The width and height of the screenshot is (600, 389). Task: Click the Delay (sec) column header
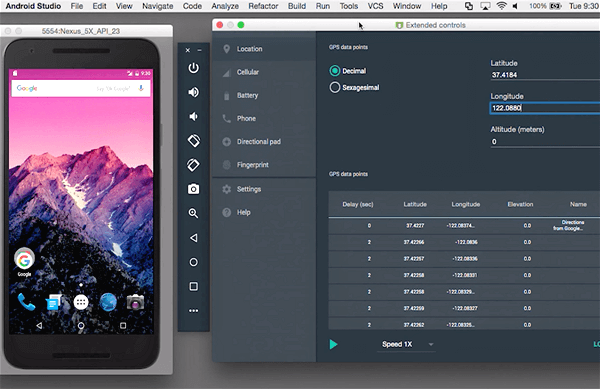coord(358,204)
